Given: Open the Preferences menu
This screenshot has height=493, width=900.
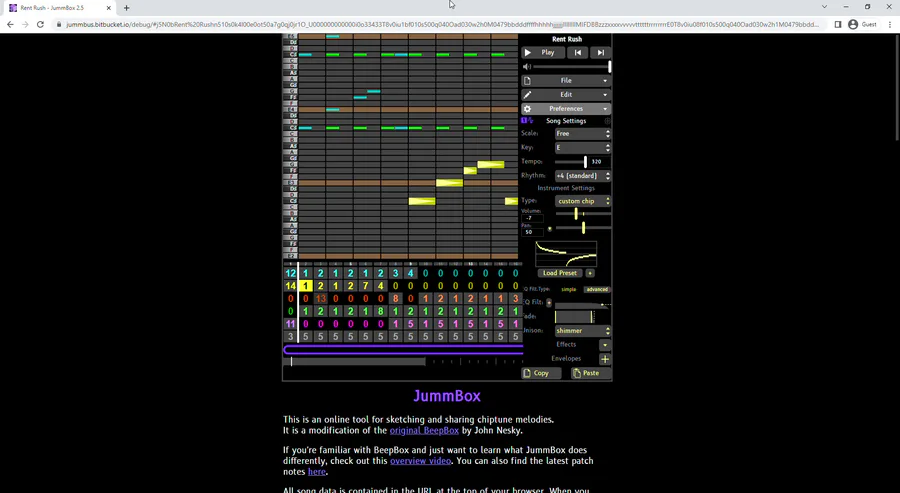Looking at the screenshot, I should click(566, 108).
